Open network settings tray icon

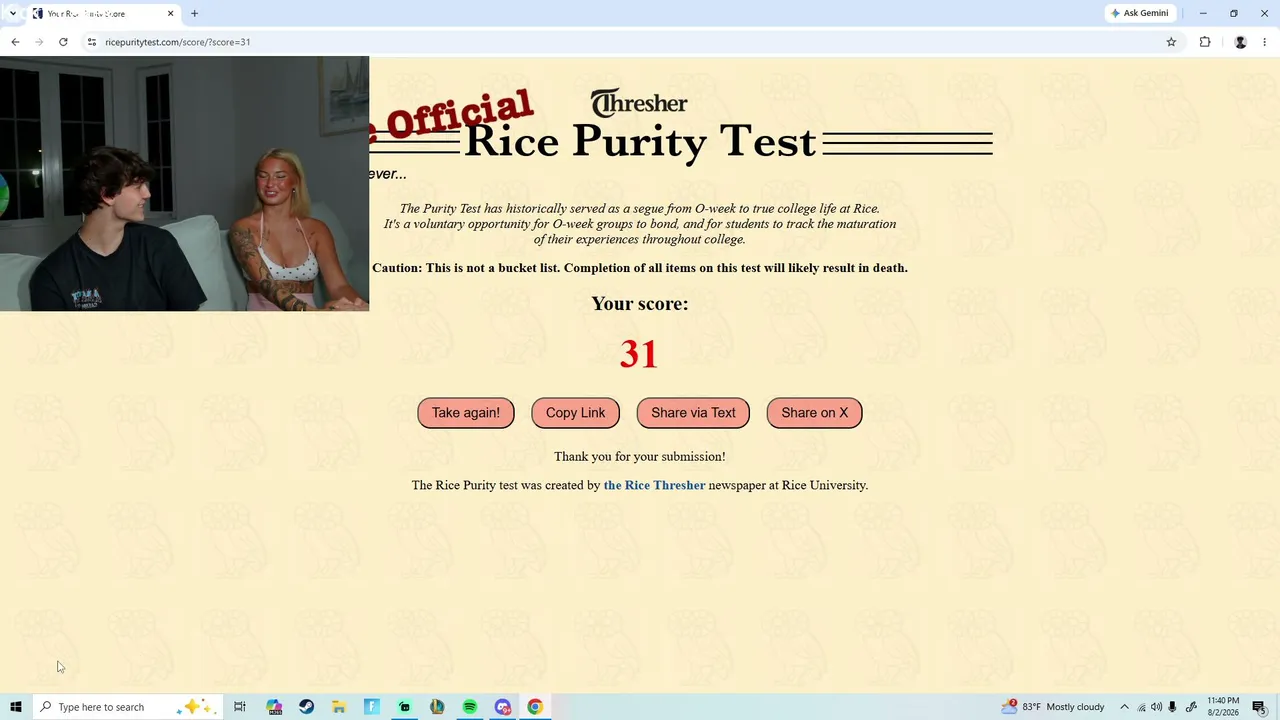click(1141, 707)
